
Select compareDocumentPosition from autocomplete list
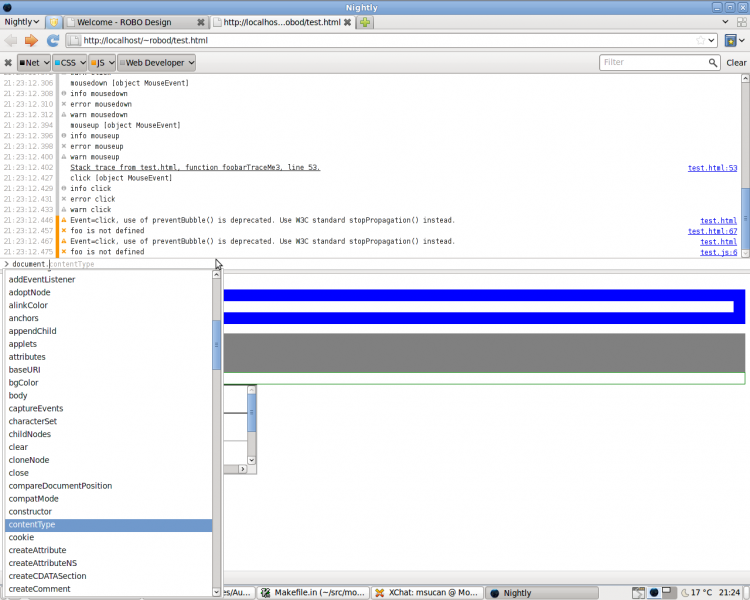(109, 486)
